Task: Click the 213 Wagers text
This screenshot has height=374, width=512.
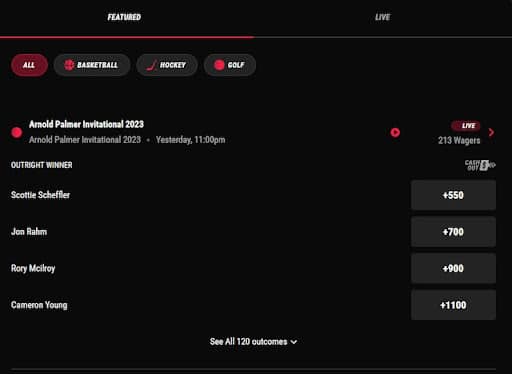Action: [x=459, y=140]
